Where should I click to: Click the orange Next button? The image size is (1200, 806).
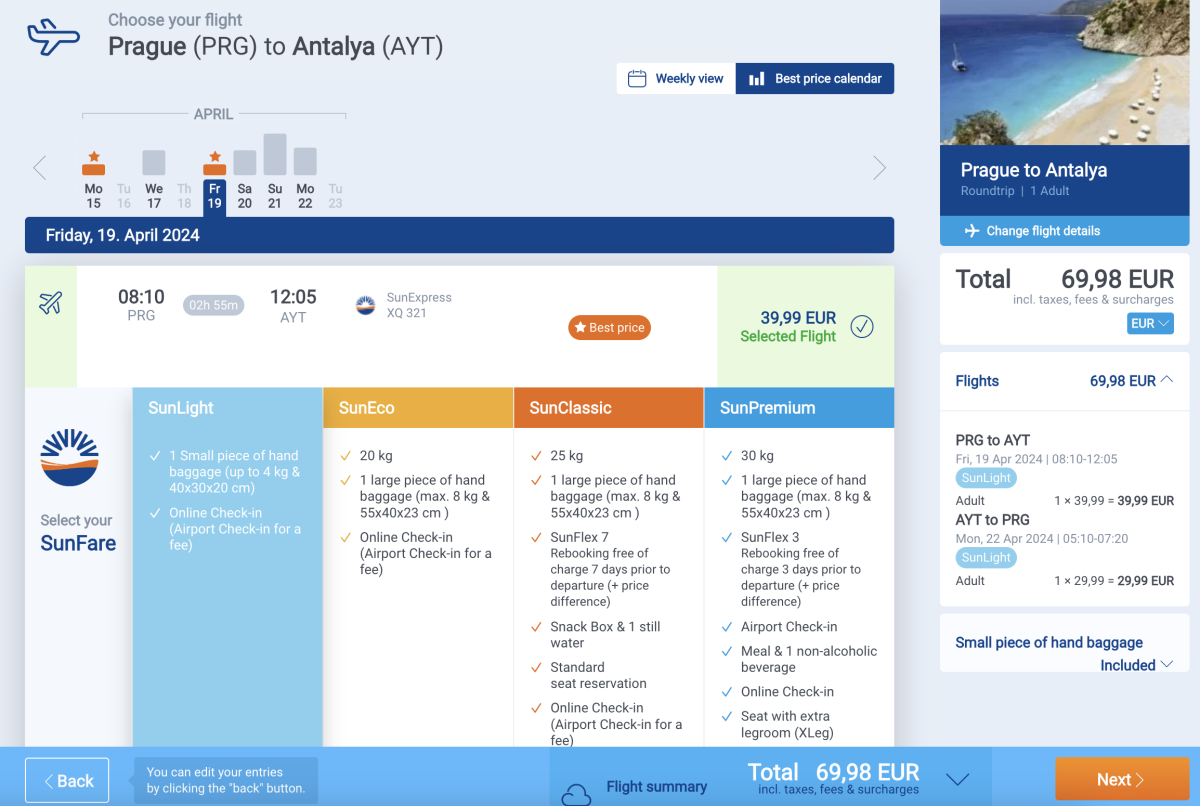[1120, 780]
